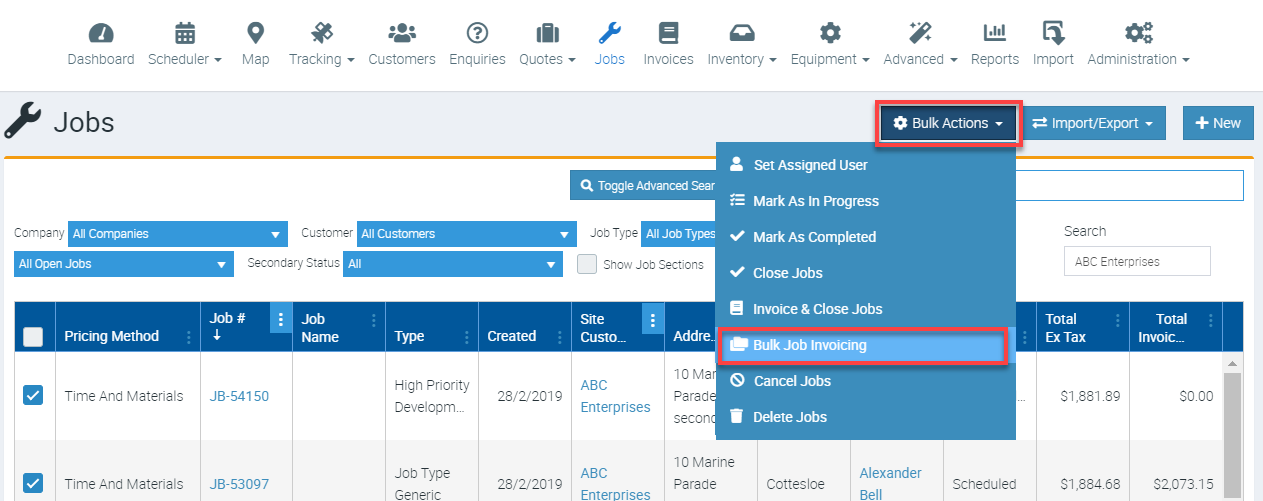Open the Import icon in navbar
1263x501 pixels.
coord(1053,34)
